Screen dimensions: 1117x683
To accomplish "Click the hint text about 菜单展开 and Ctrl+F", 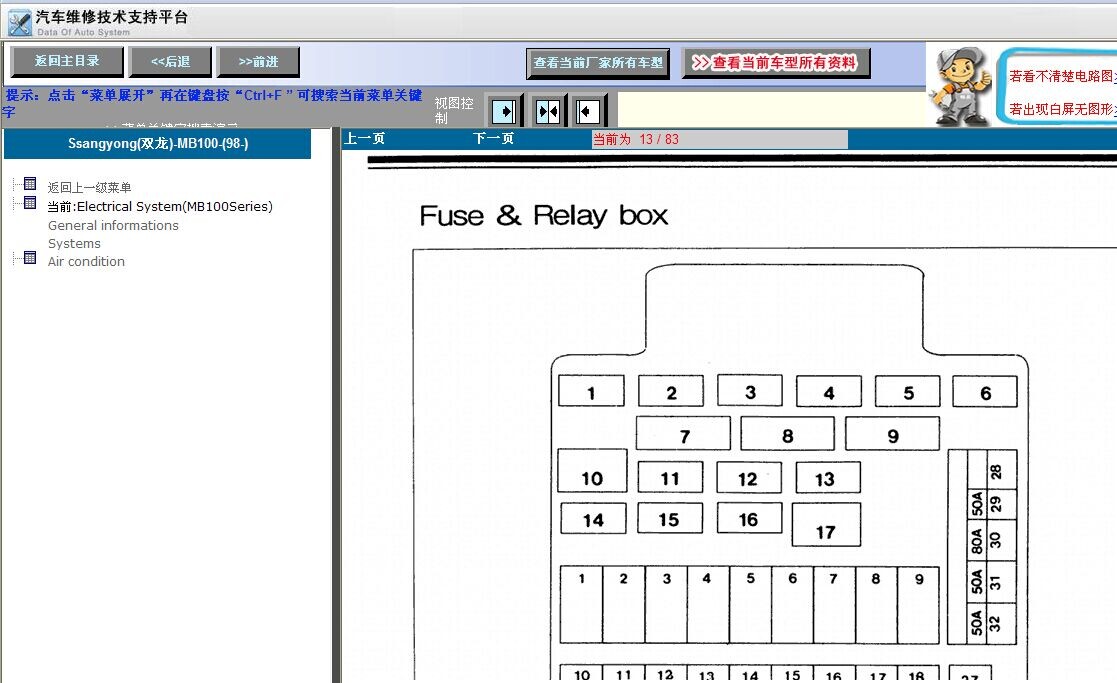I will pos(214,103).
